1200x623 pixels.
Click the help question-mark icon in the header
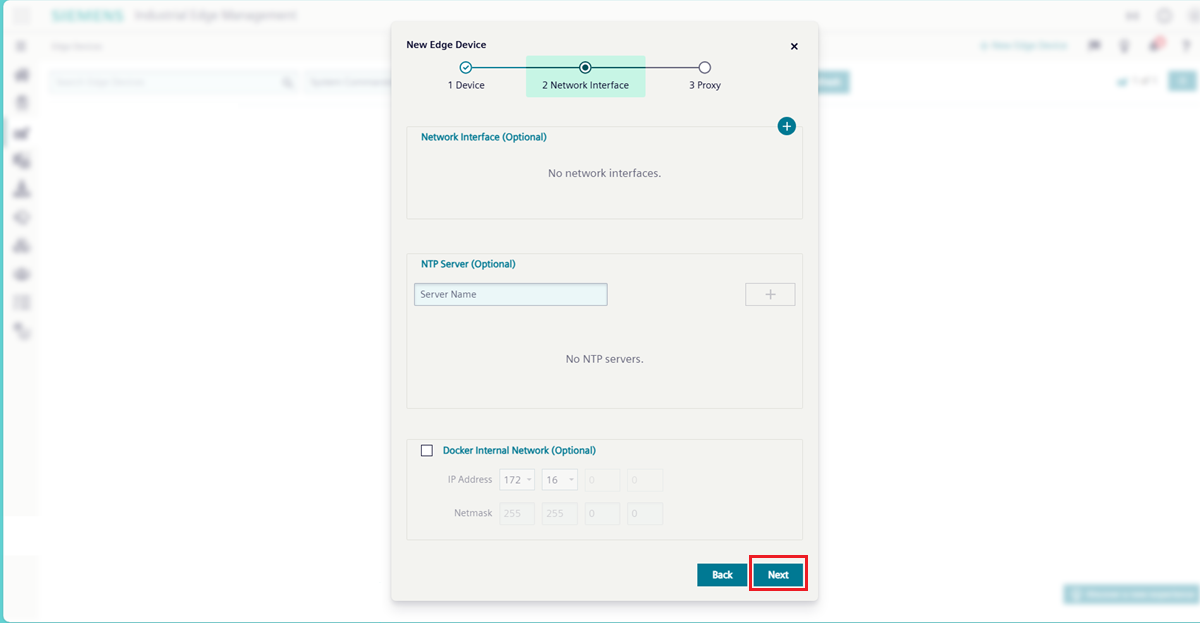(x=1186, y=45)
